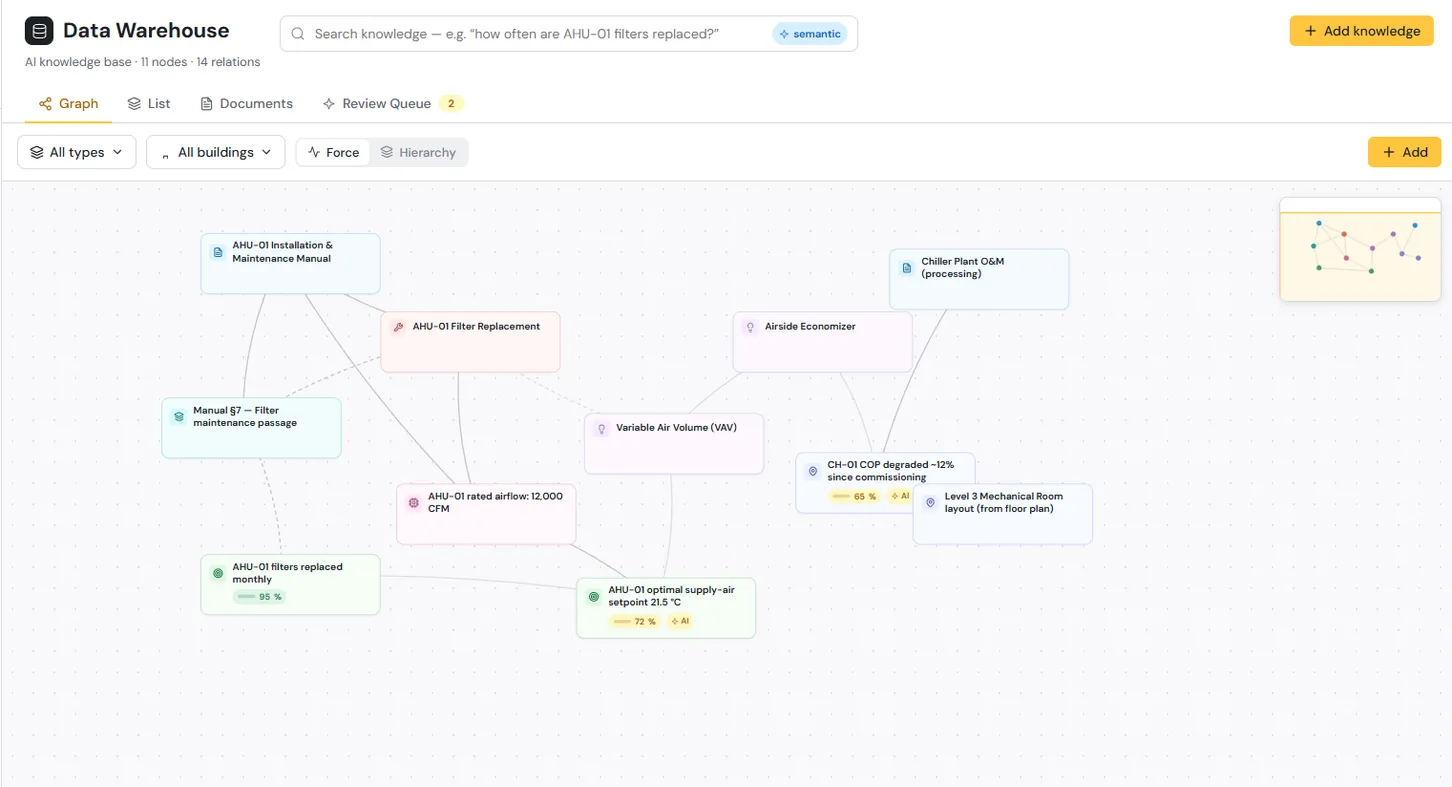Click the List tab layers icon
1452x787 pixels.
134,104
